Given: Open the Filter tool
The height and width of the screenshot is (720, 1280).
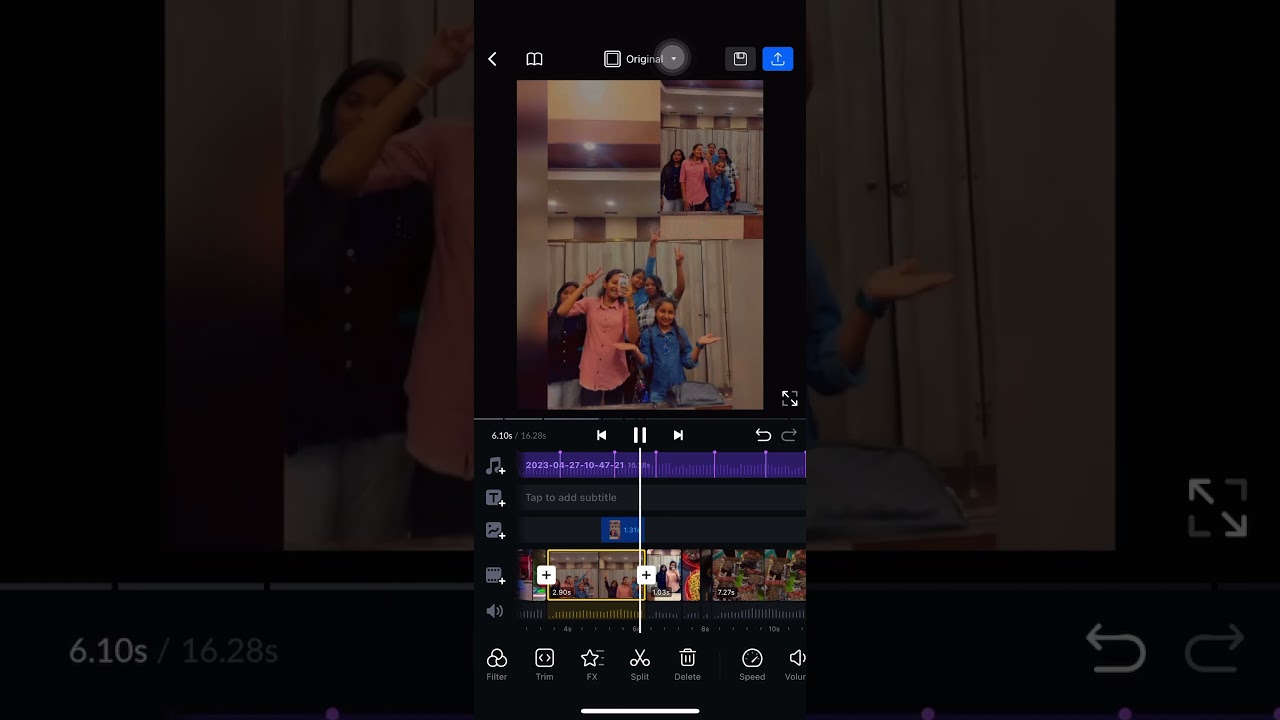Looking at the screenshot, I should coord(497,665).
